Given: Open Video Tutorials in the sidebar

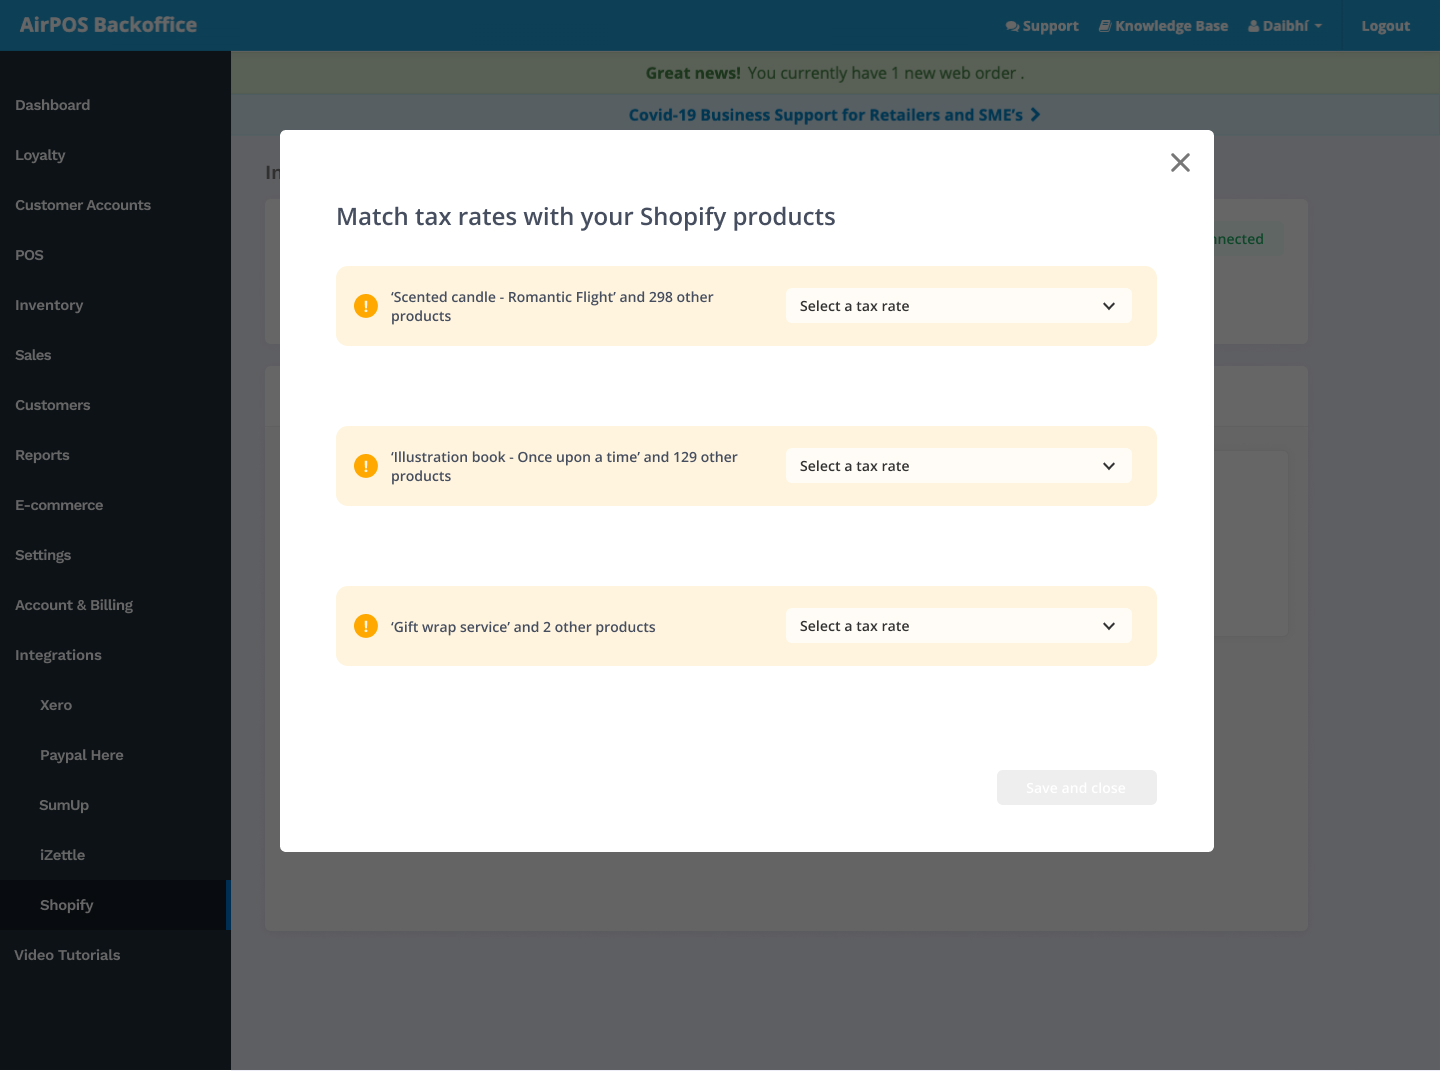Looking at the screenshot, I should (67, 955).
